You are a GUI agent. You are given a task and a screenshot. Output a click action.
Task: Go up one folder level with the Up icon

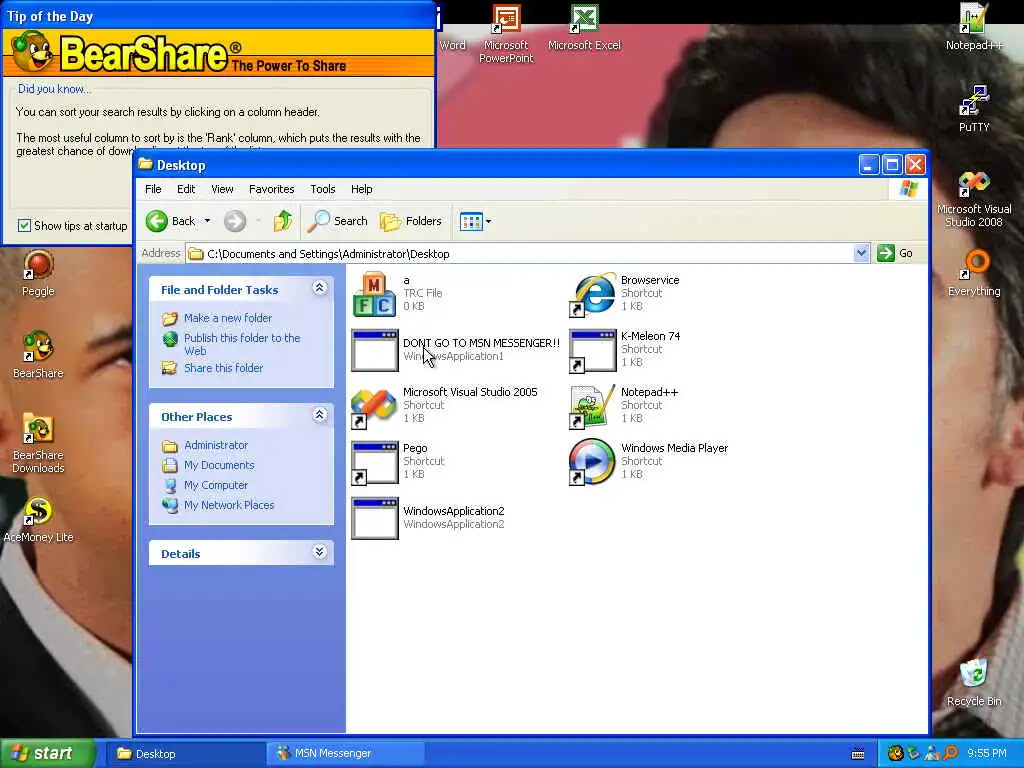[x=283, y=221]
